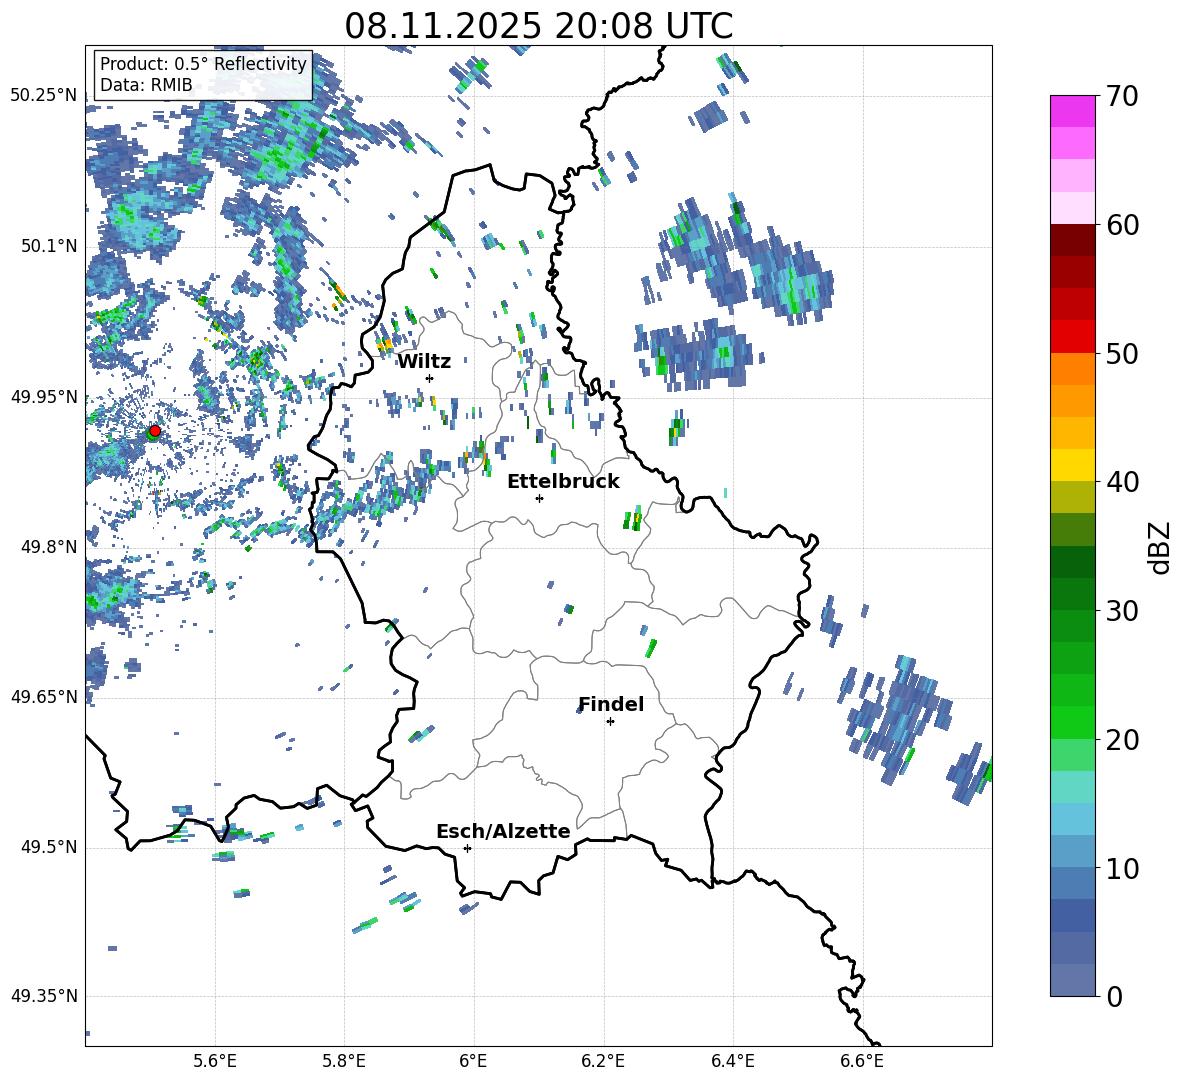Click the dBZ colorbar label
The width and height of the screenshot is (1184, 1081).
point(1161,547)
